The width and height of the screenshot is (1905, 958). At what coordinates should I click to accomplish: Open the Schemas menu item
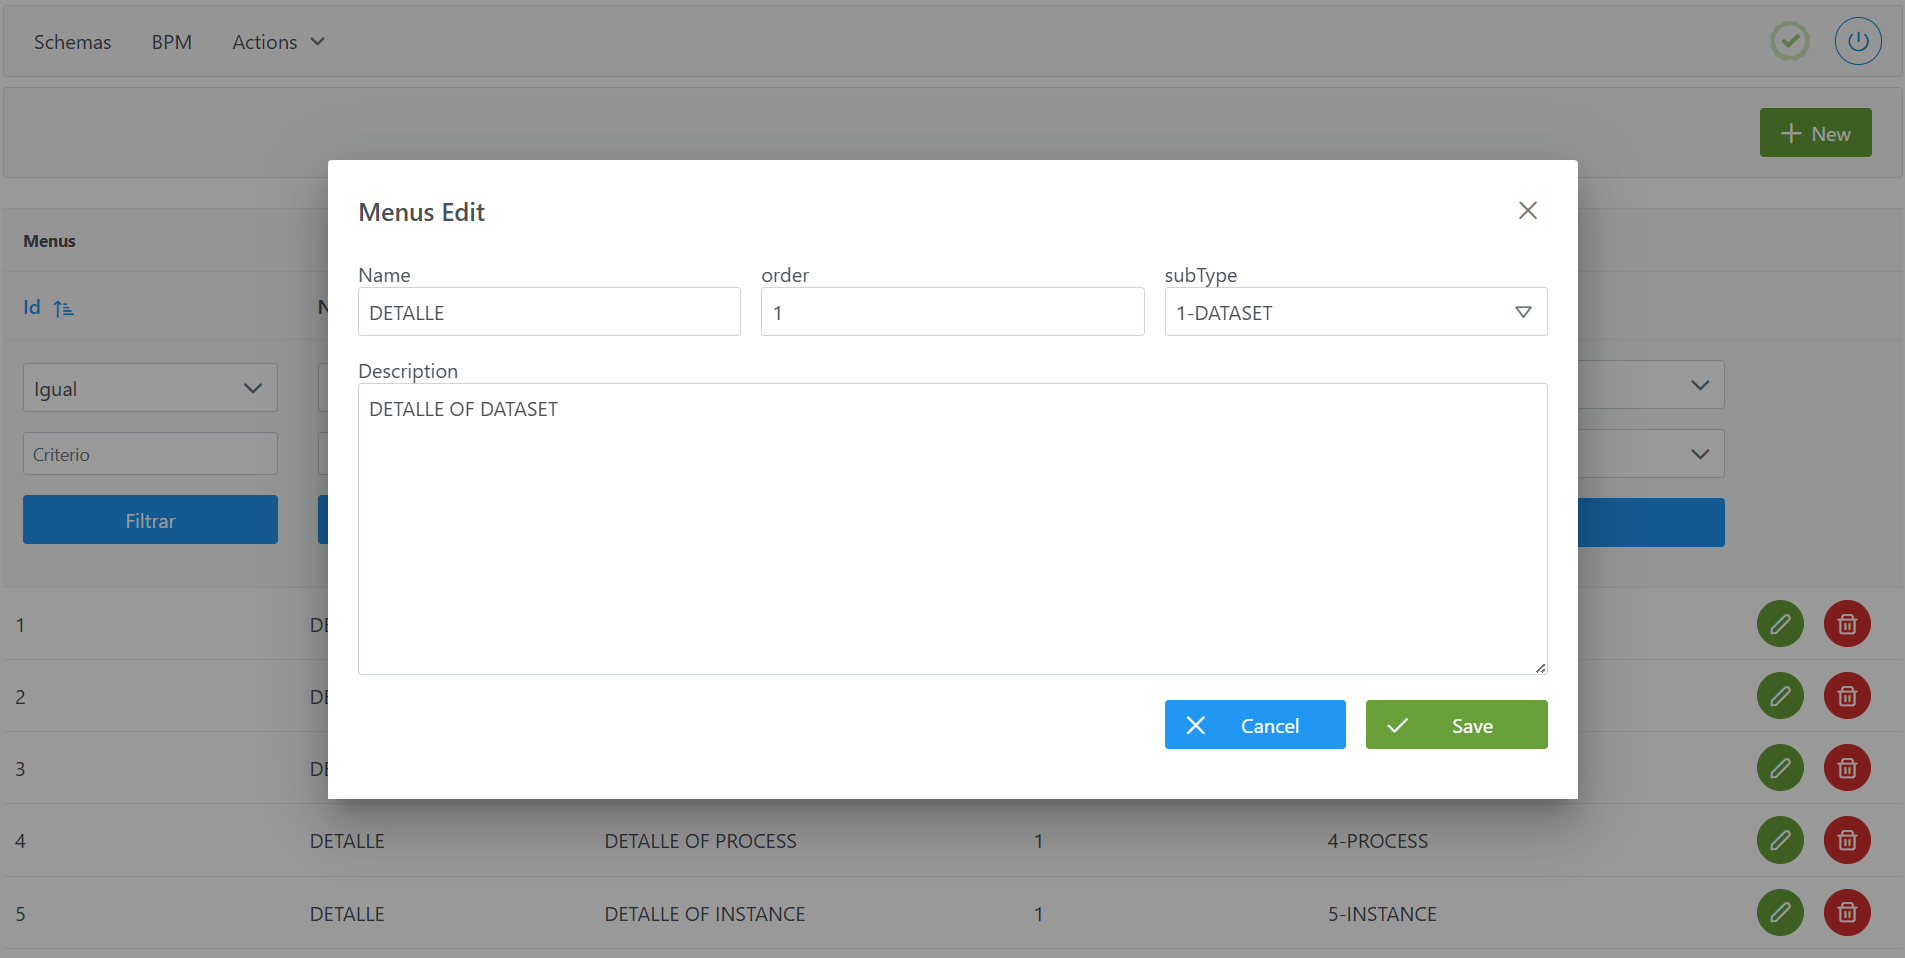[72, 42]
